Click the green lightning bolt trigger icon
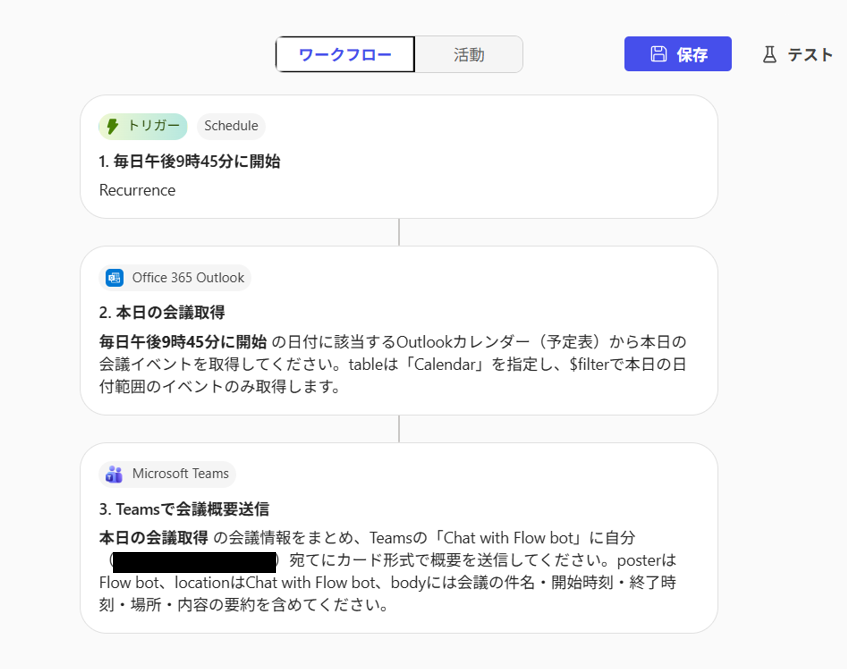The image size is (847, 669). pos(113,126)
